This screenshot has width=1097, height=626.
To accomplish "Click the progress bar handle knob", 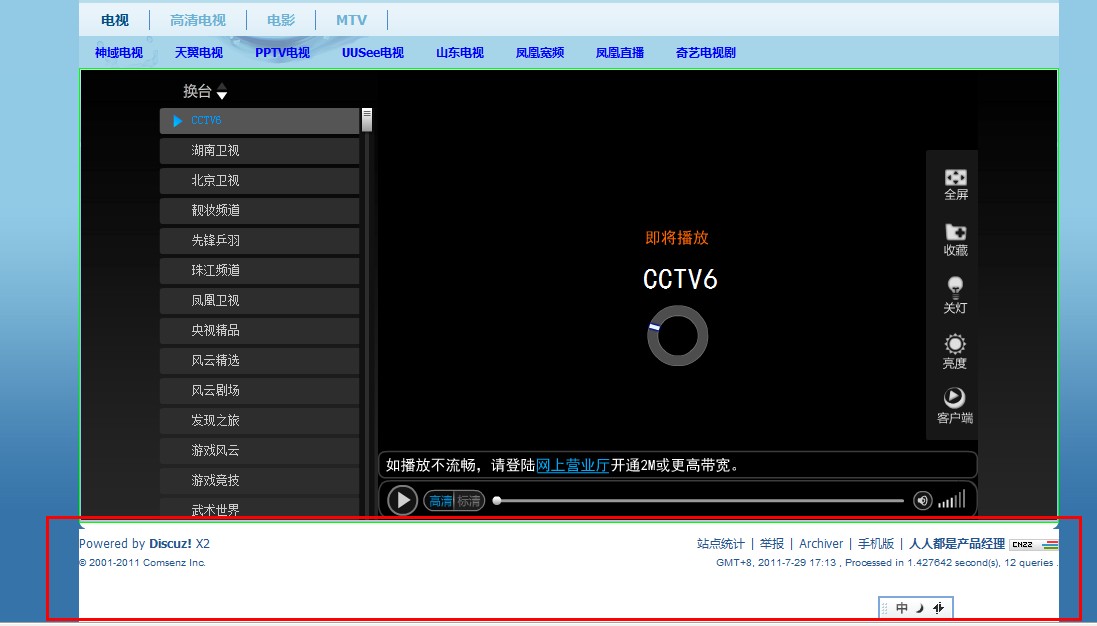I will [x=497, y=501].
